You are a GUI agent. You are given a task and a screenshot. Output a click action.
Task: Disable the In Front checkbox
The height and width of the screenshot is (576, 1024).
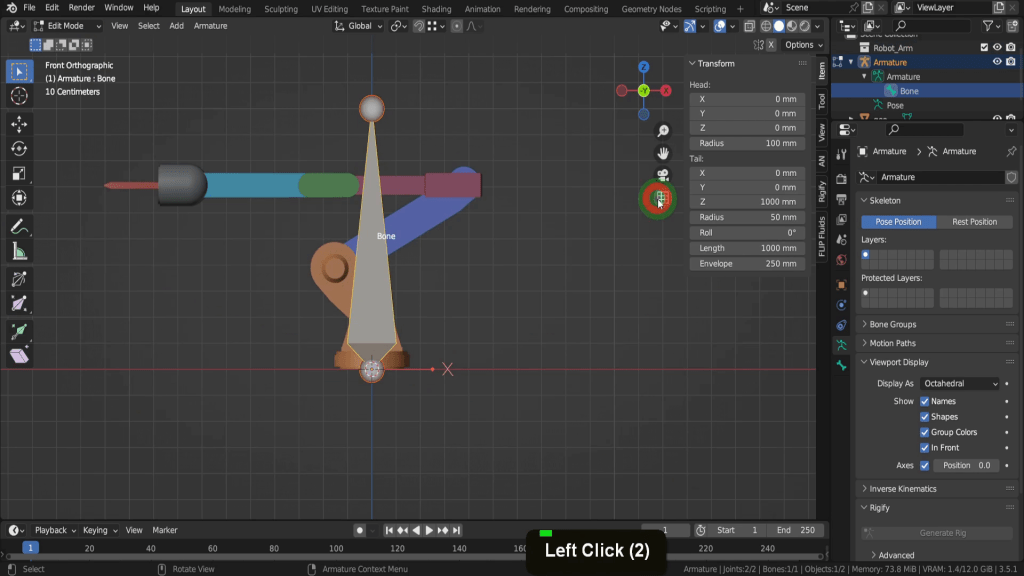click(x=924, y=448)
